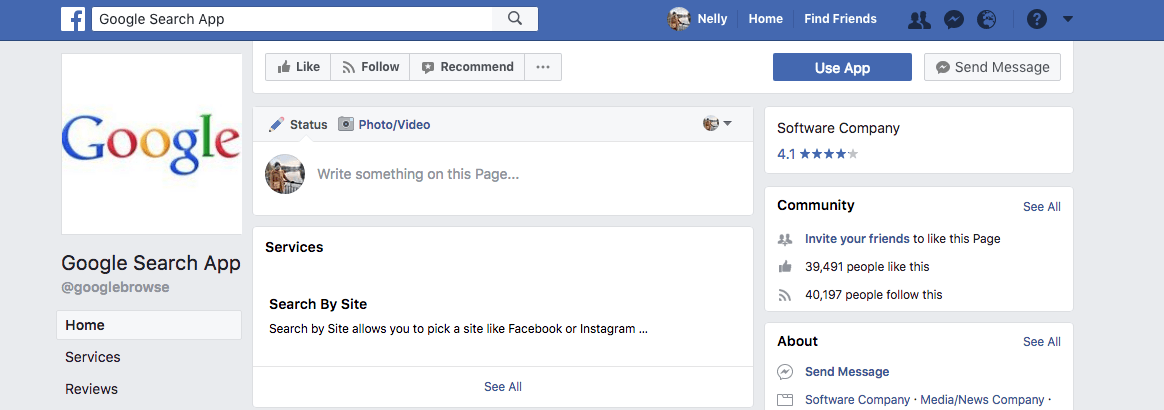
Task: Click the invite friends people icon
Action: 785,239
